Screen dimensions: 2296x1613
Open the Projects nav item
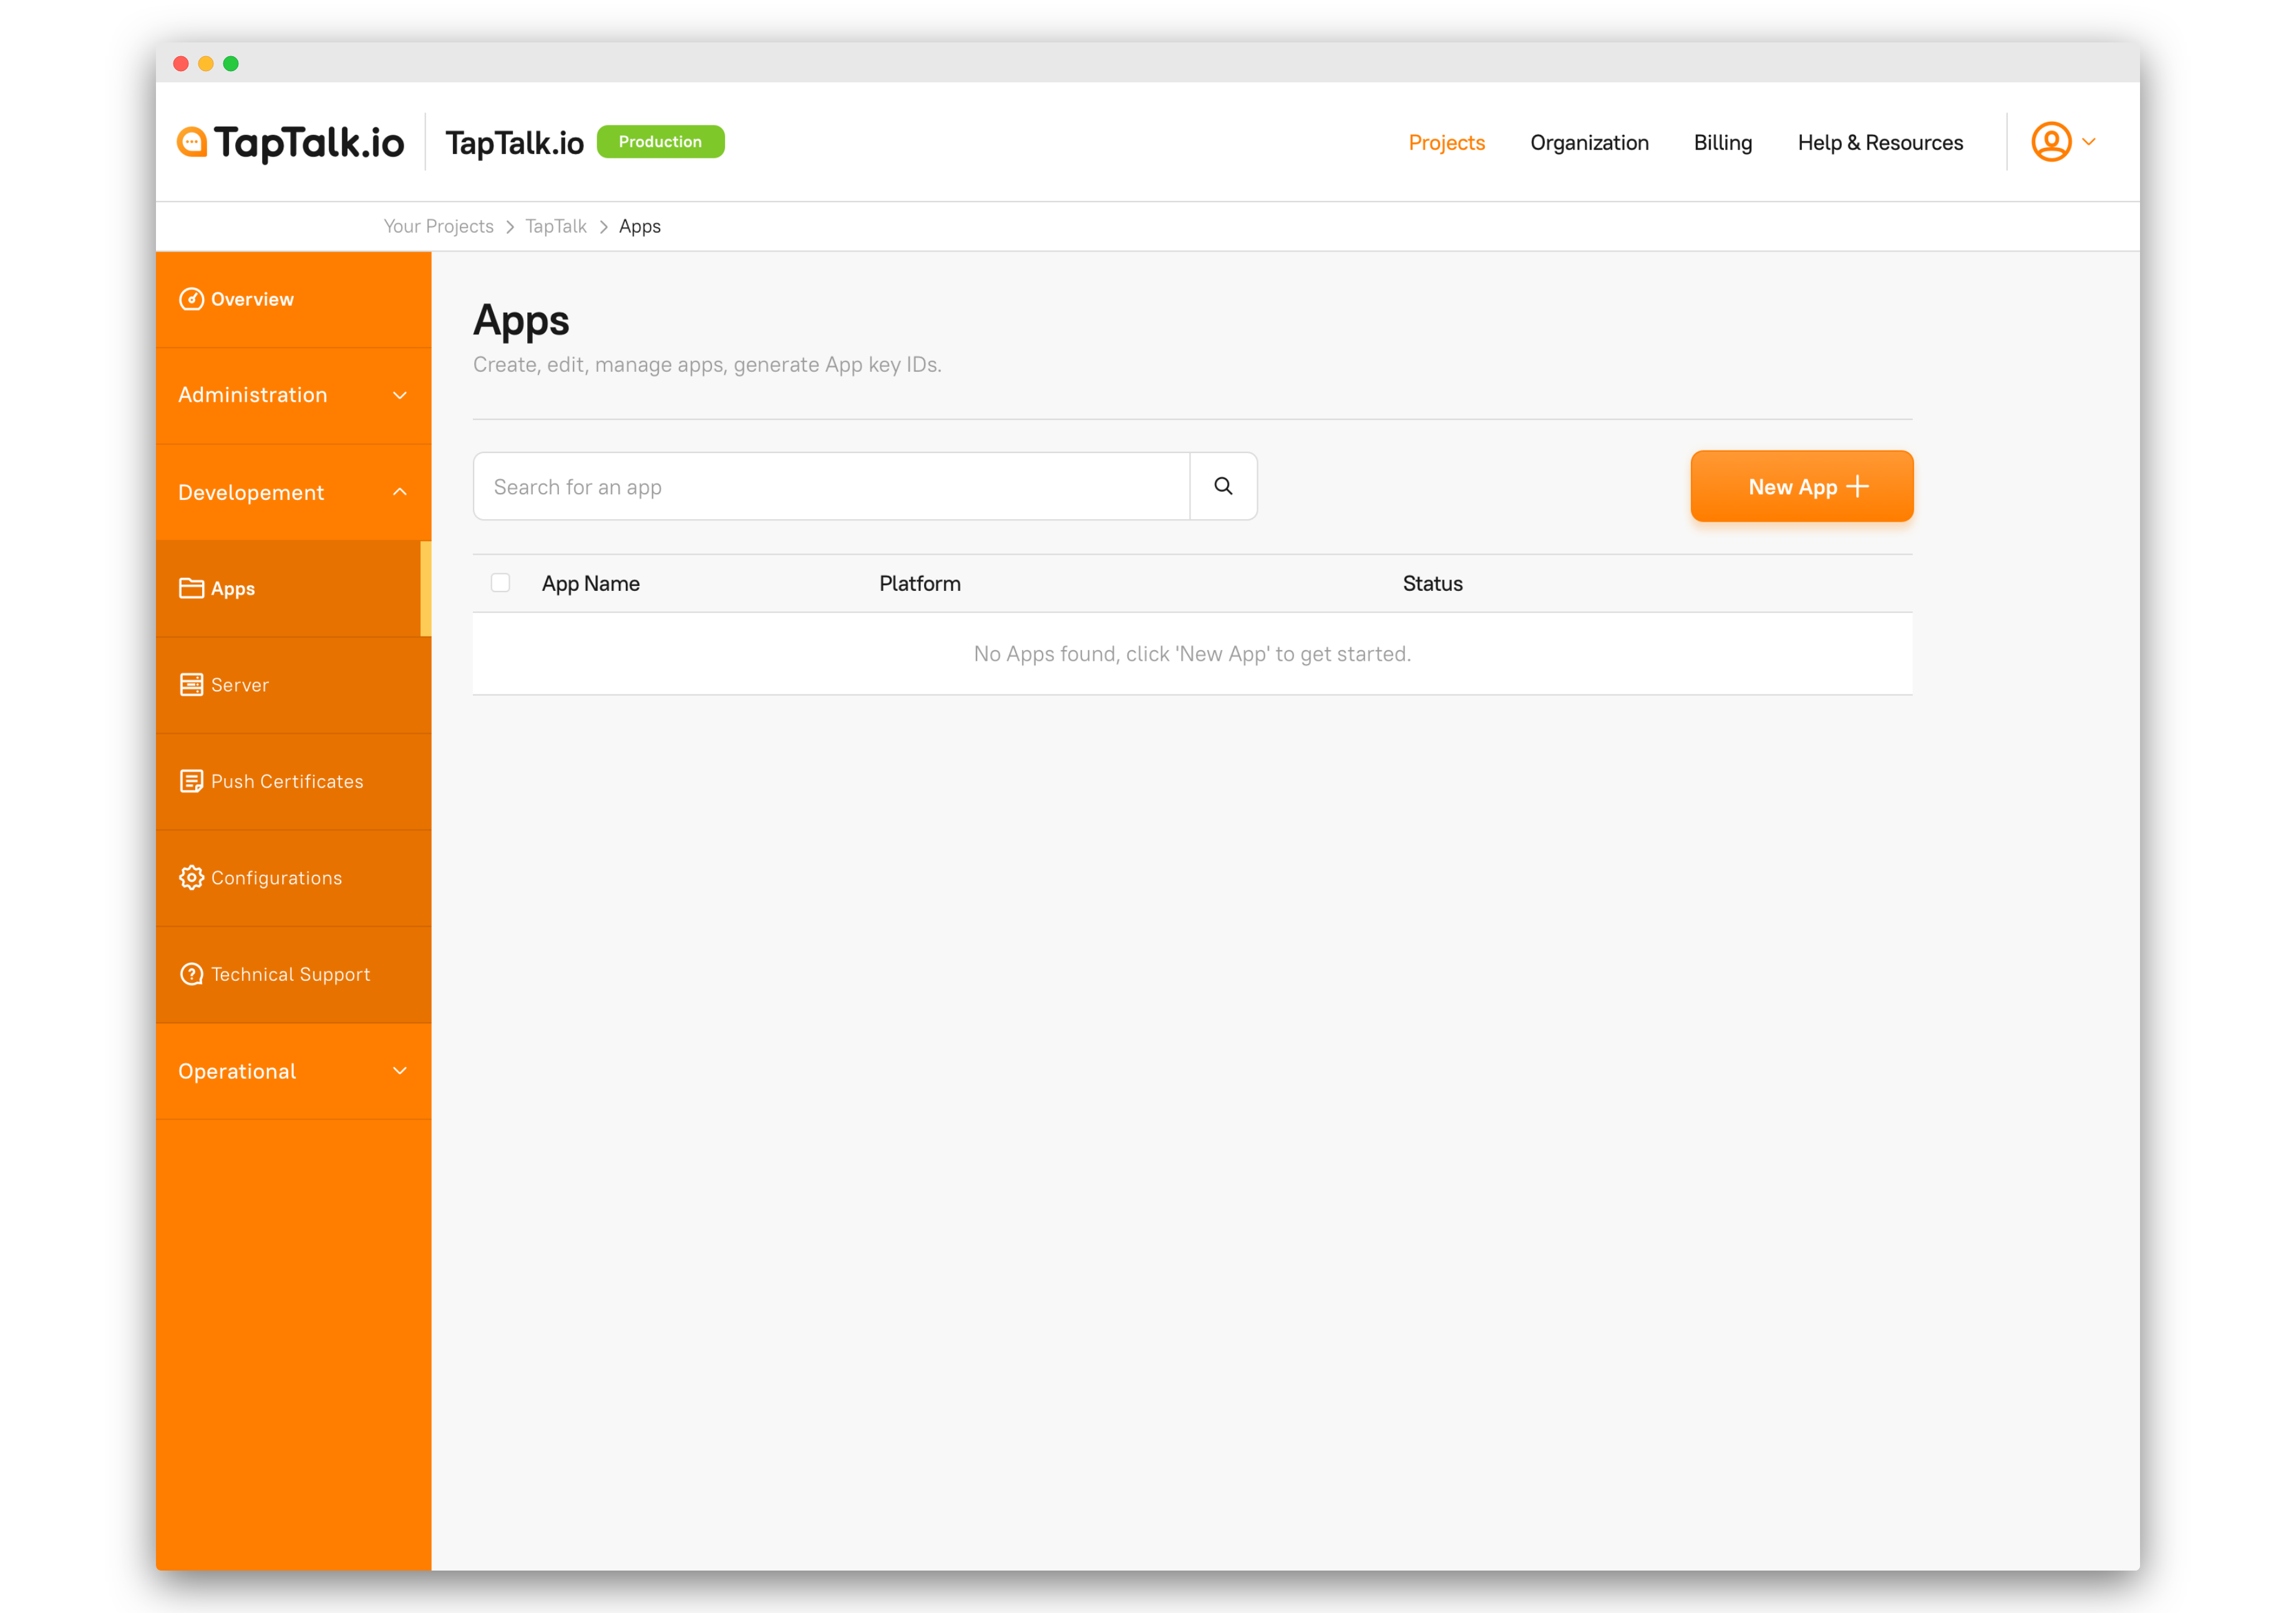point(1446,143)
